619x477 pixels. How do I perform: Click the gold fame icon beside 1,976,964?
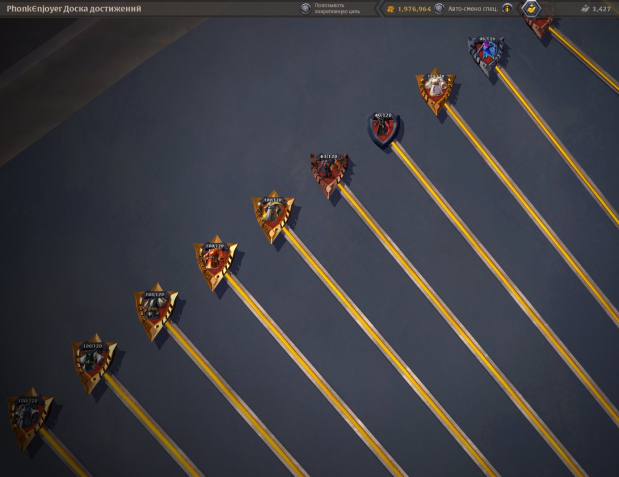pos(390,9)
